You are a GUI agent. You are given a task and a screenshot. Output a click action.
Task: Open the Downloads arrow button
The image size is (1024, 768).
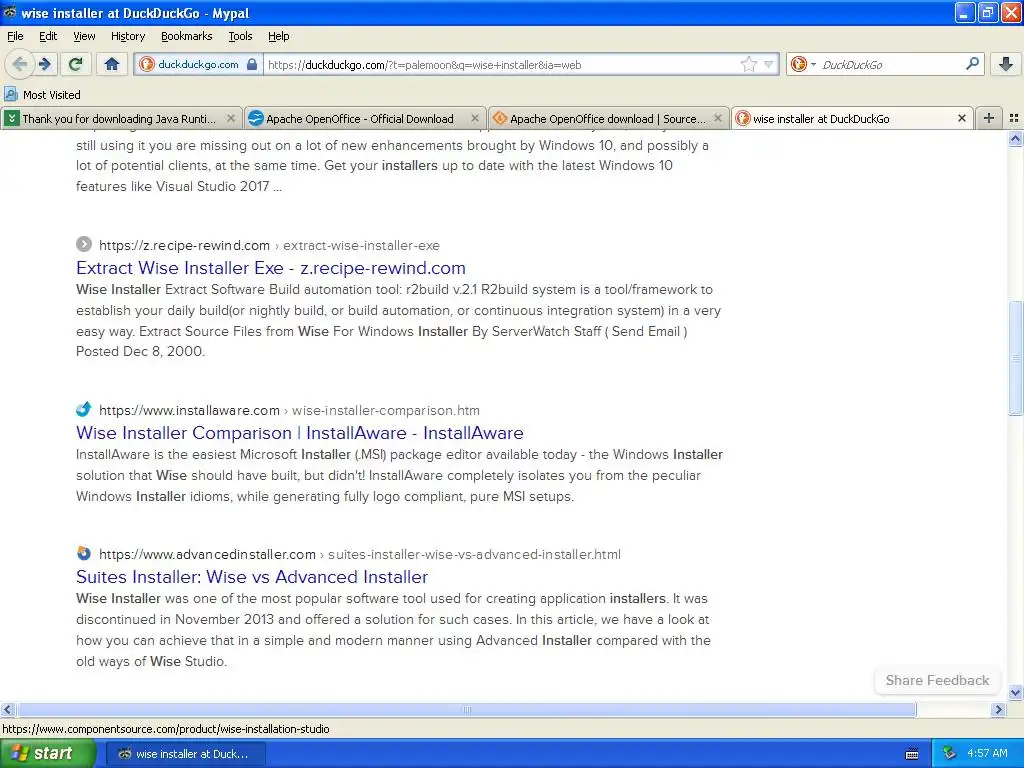point(1006,64)
